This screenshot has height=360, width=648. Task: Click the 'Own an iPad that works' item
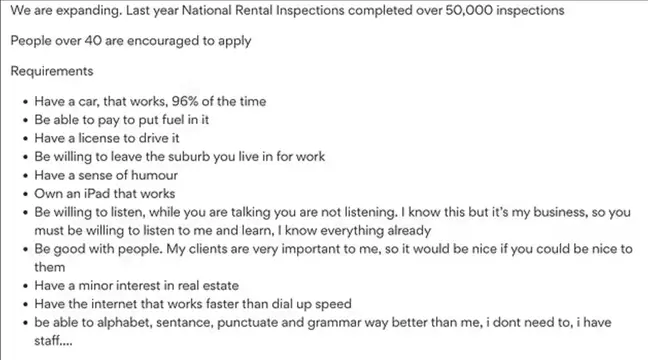tap(105, 193)
